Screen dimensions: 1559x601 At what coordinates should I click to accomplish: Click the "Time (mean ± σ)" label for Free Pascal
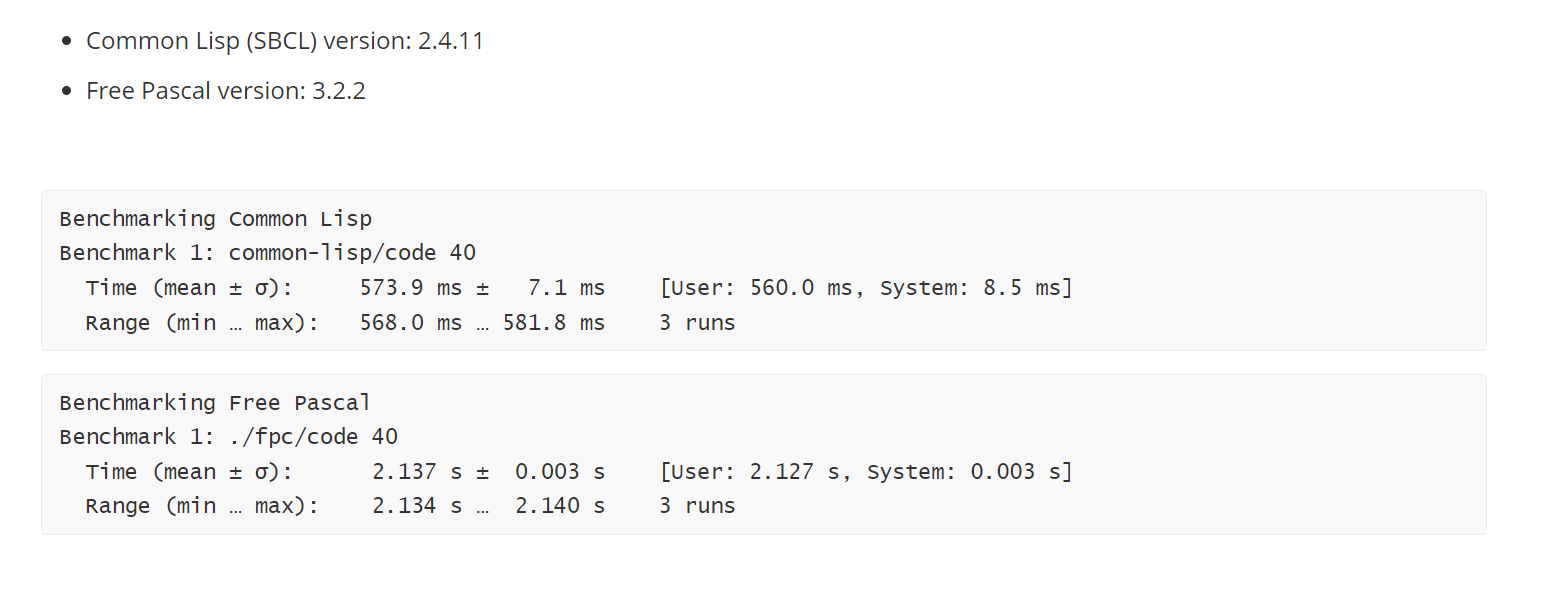coord(189,472)
